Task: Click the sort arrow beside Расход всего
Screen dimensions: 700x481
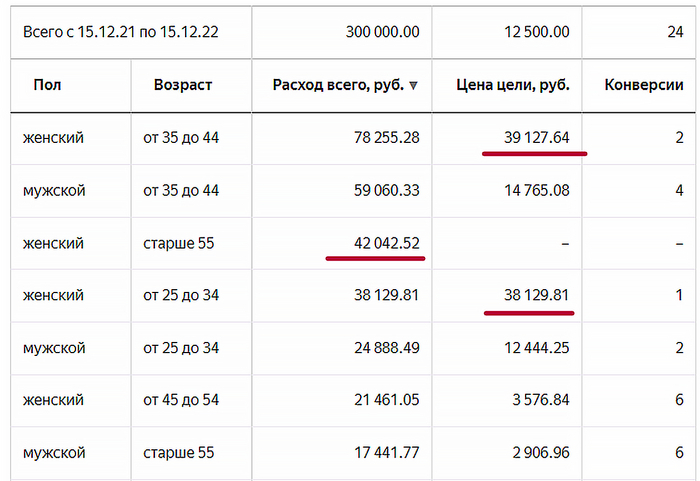Action: pos(413,86)
